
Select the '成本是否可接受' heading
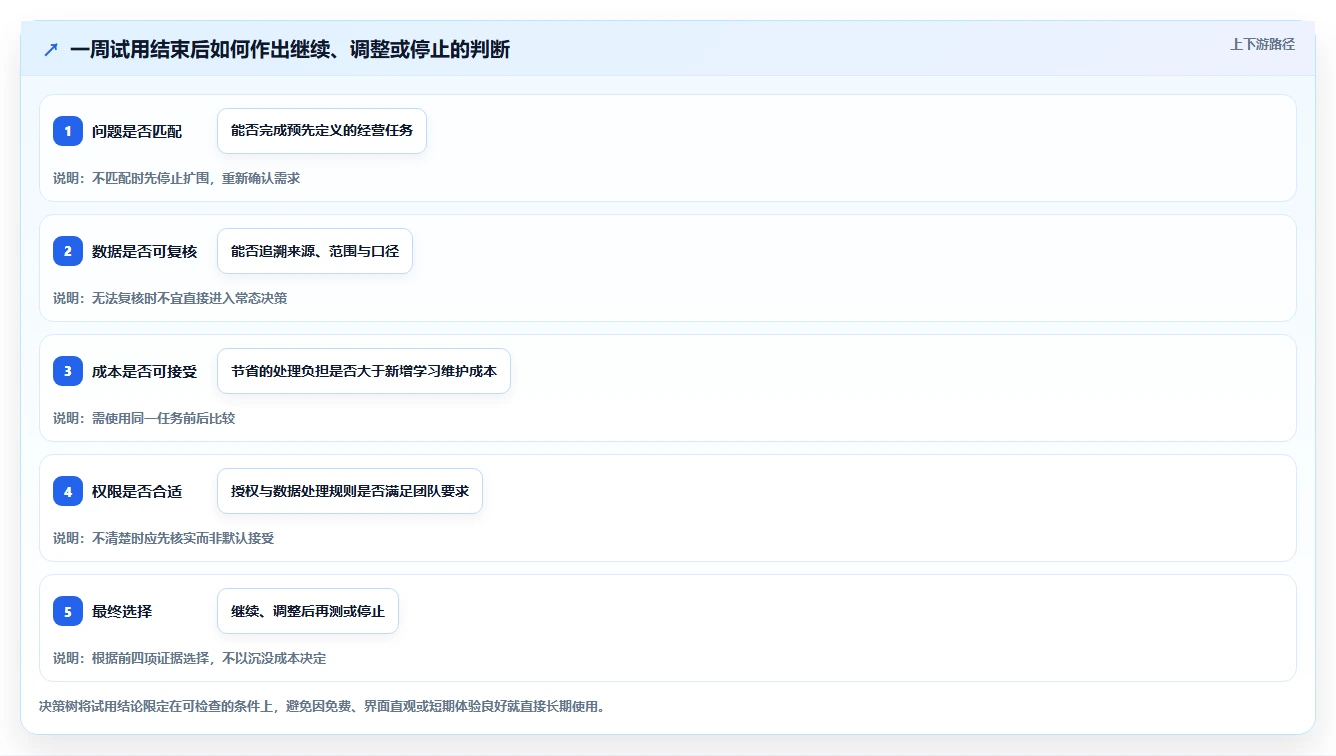point(145,371)
